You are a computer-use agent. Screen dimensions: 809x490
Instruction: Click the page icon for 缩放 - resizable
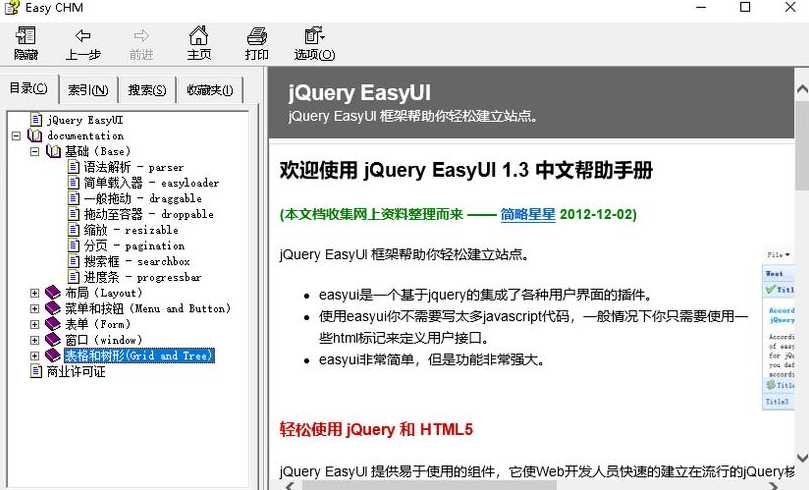[x=74, y=230]
